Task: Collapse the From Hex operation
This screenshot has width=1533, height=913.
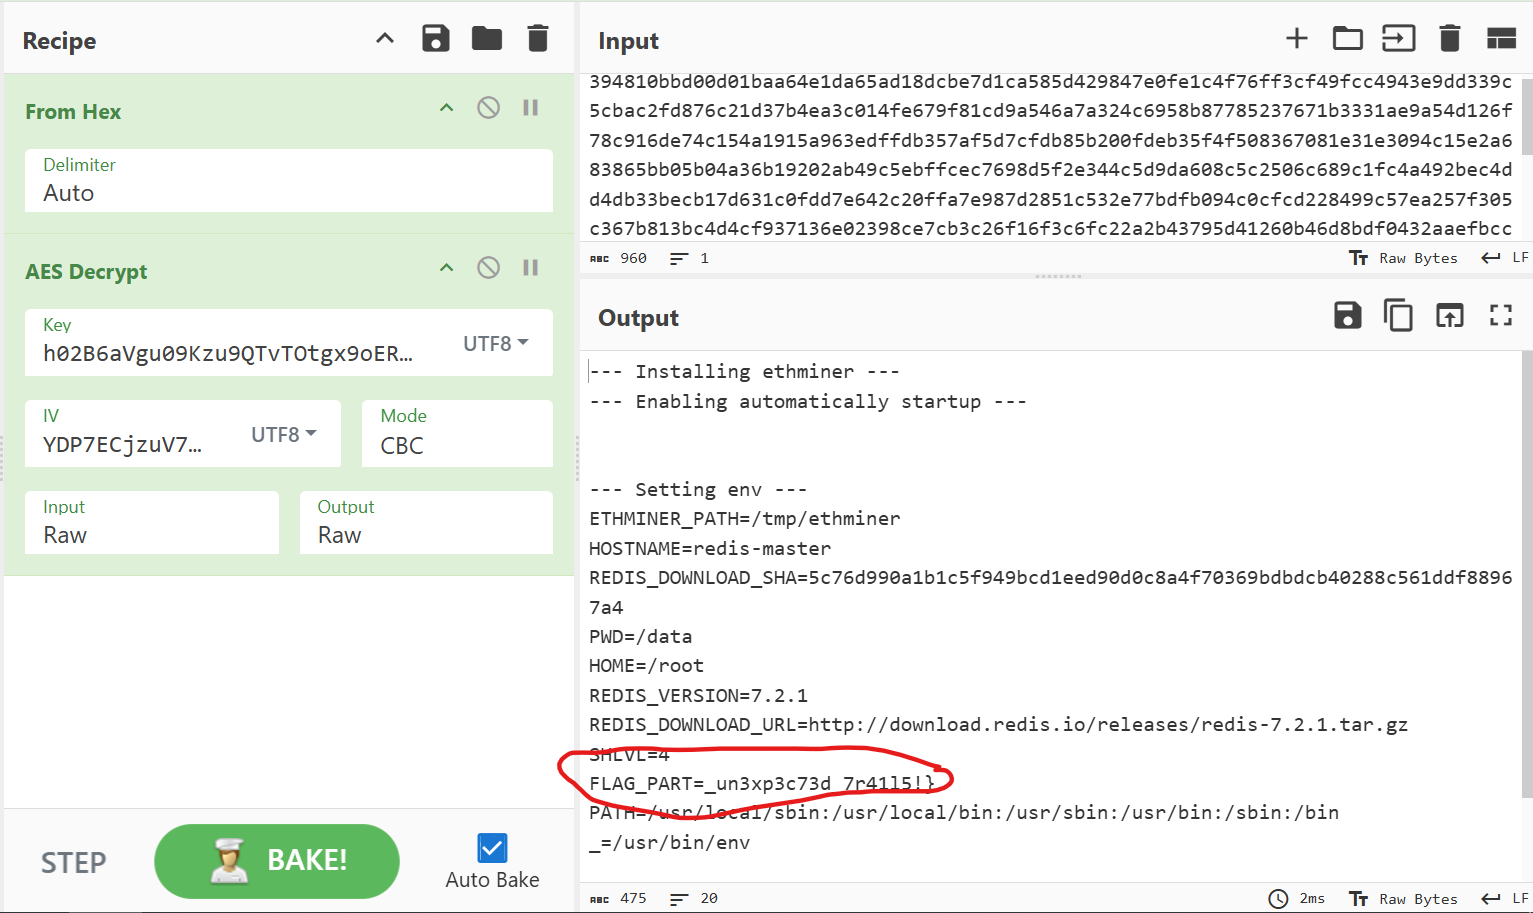Action: click(x=447, y=108)
